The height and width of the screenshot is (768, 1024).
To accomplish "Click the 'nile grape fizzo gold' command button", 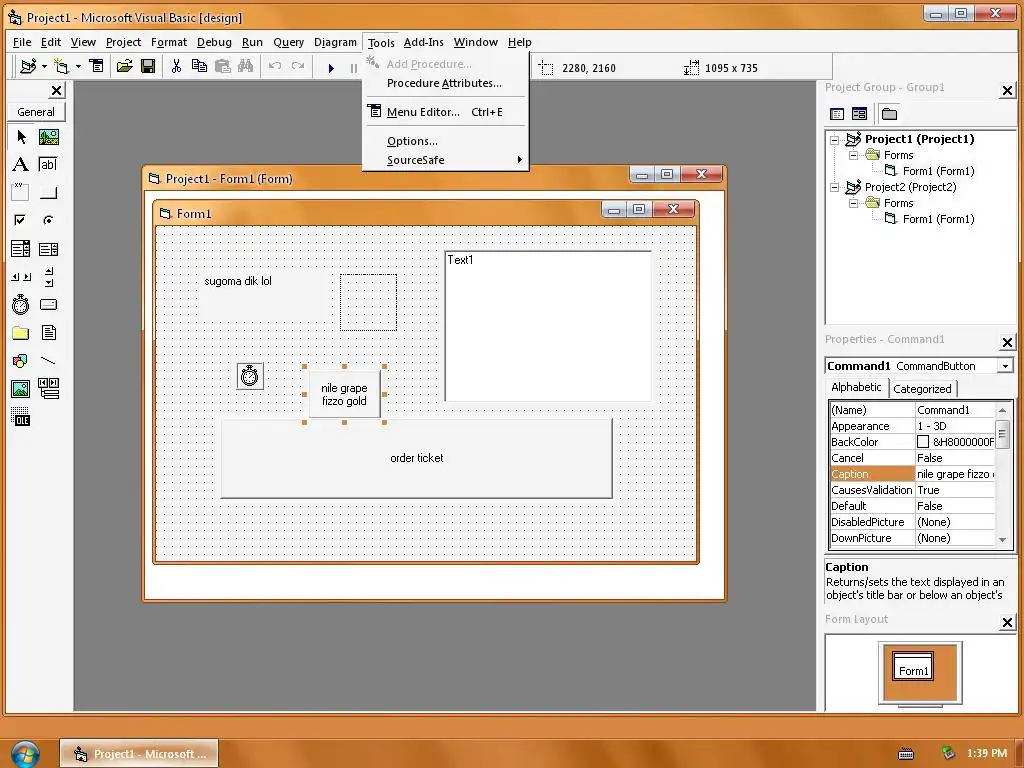I will tap(344, 394).
